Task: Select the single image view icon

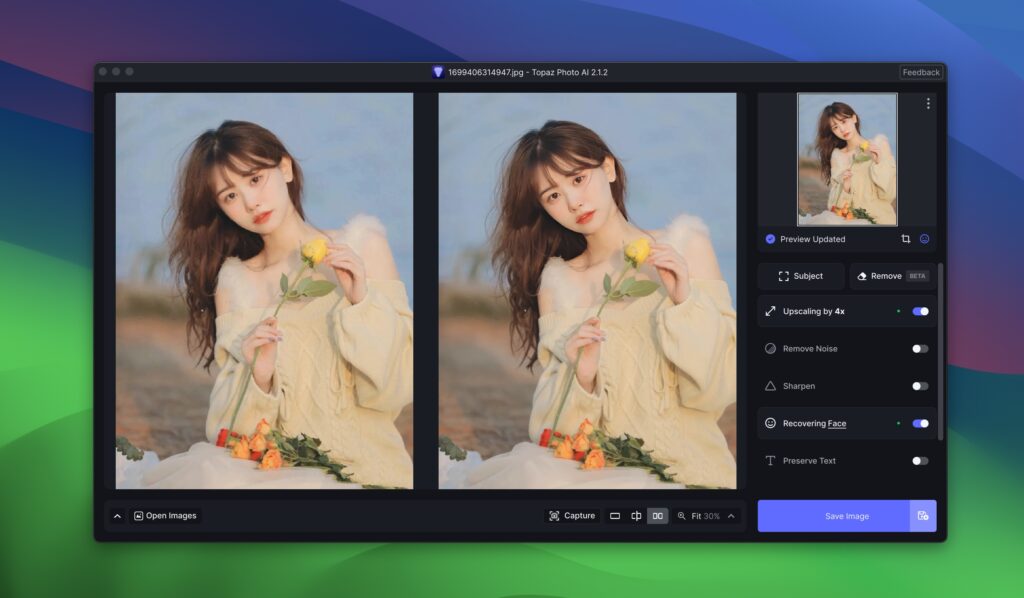Action: pos(615,516)
